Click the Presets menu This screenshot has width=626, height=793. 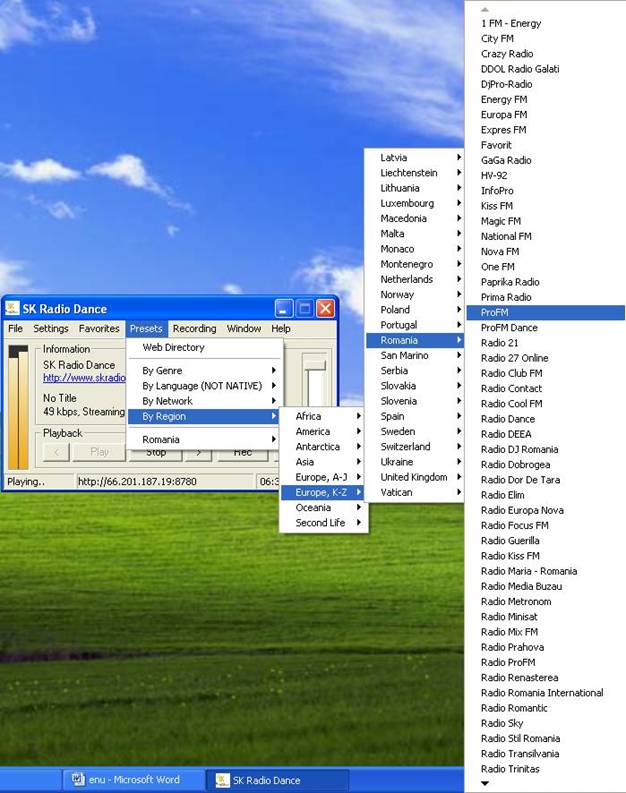click(x=146, y=329)
